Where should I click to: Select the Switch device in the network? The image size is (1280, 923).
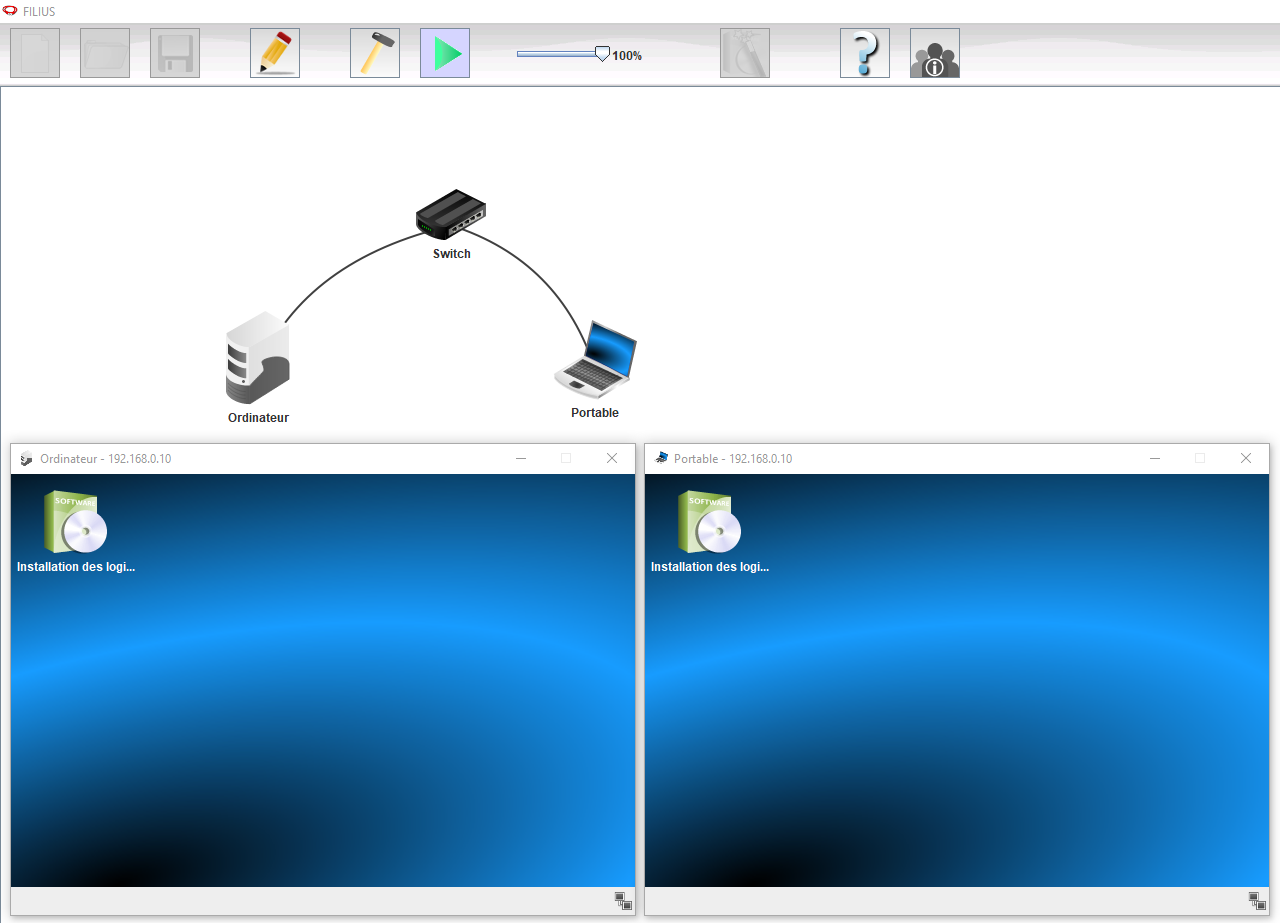coord(451,213)
